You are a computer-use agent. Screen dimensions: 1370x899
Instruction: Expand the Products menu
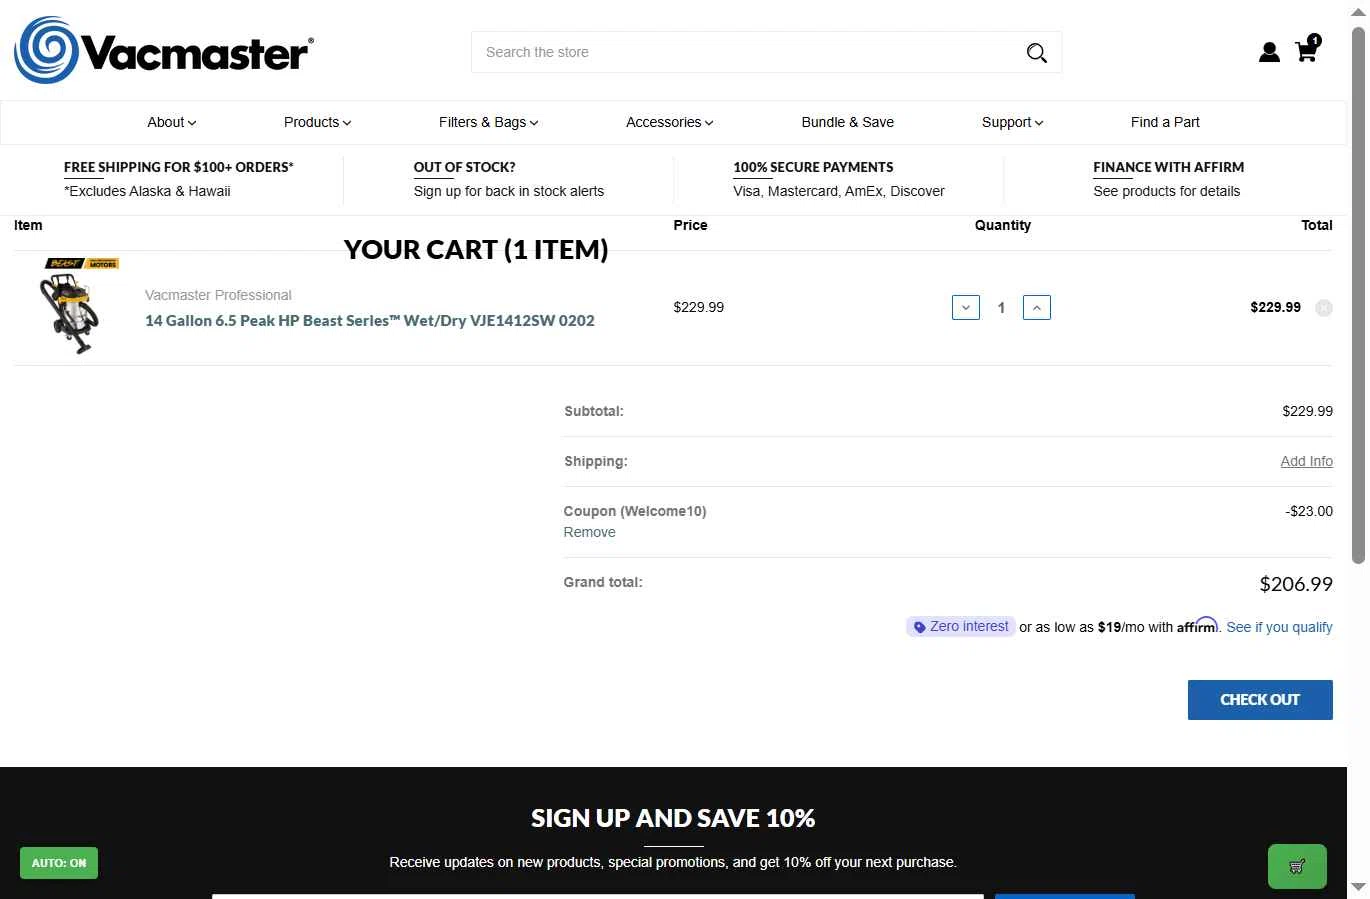[x=318, y=122]
